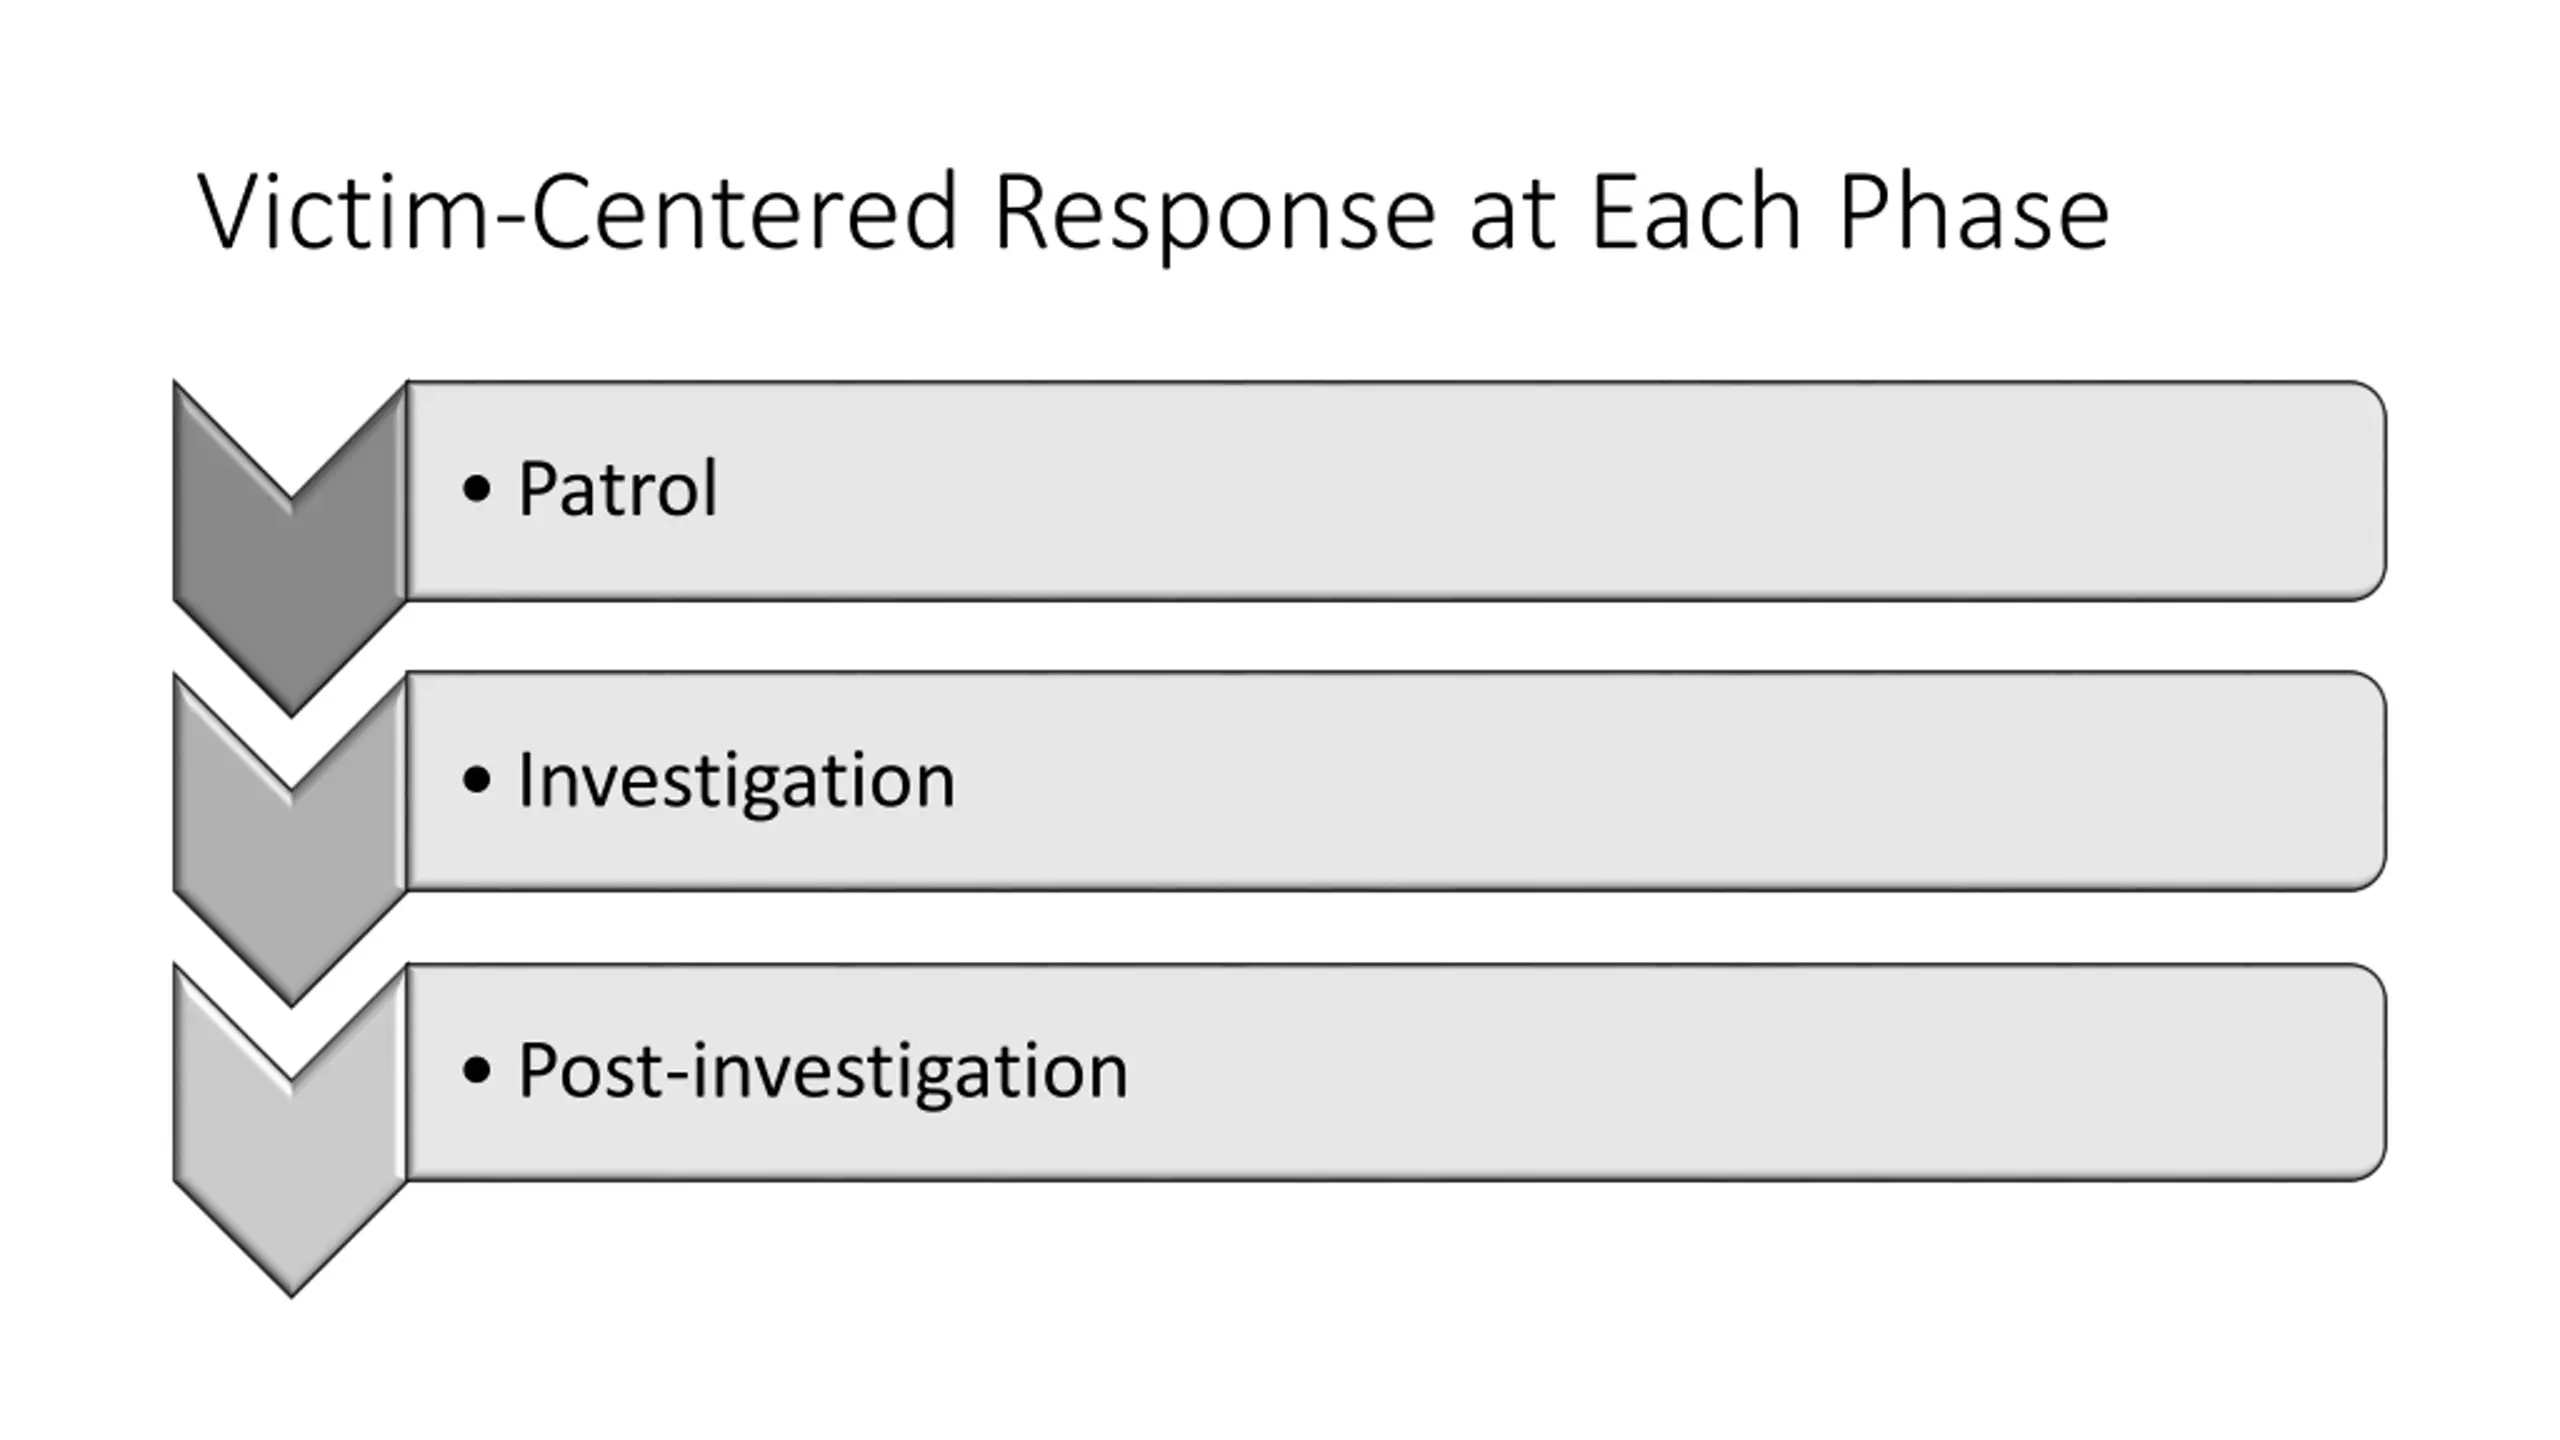Click the bullet point before Investigation
2560x1440 pixels.
tap(477, 780)
